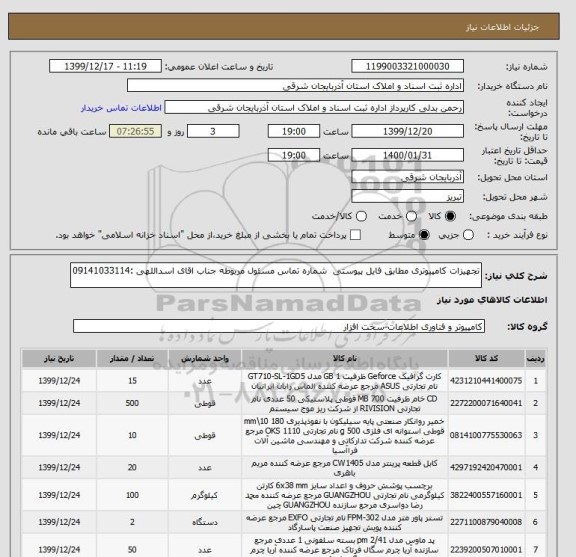Screen dimensions: 576x557
Task: Click product code 2272200071640041
Action: tap(486, 403)
